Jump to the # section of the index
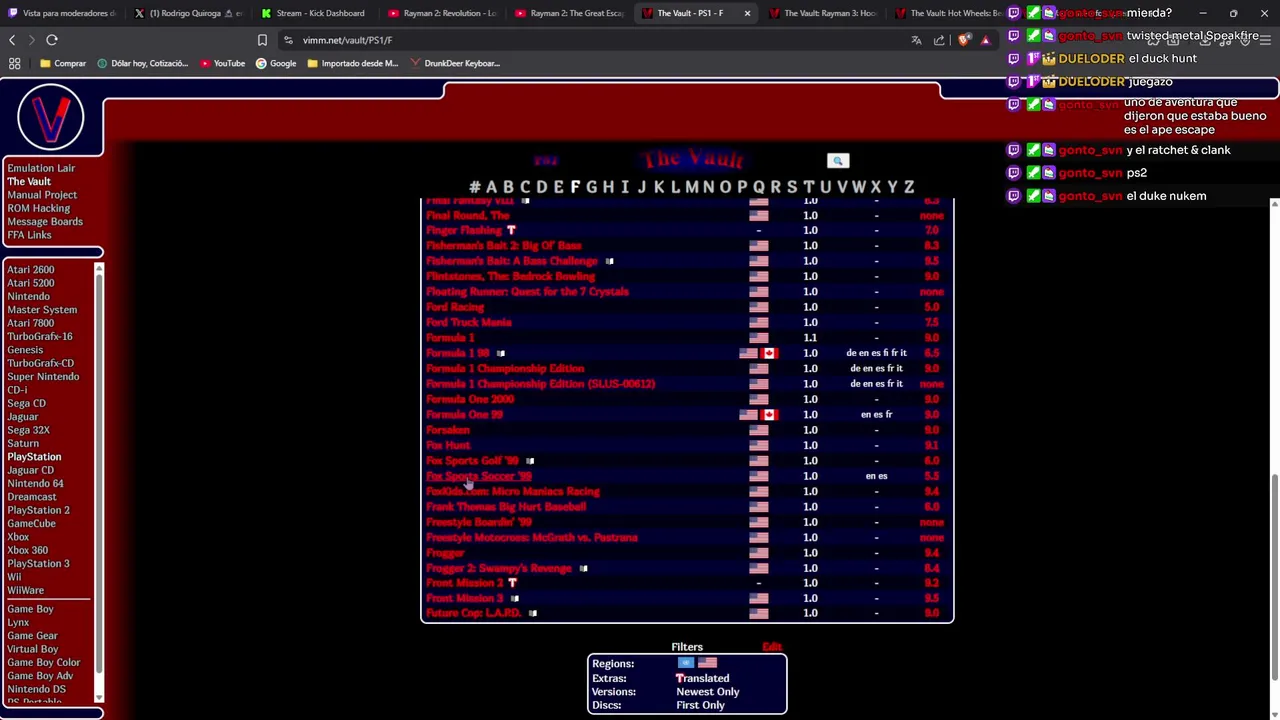This screenshot has width=1280, height=720. click(475, 187)
